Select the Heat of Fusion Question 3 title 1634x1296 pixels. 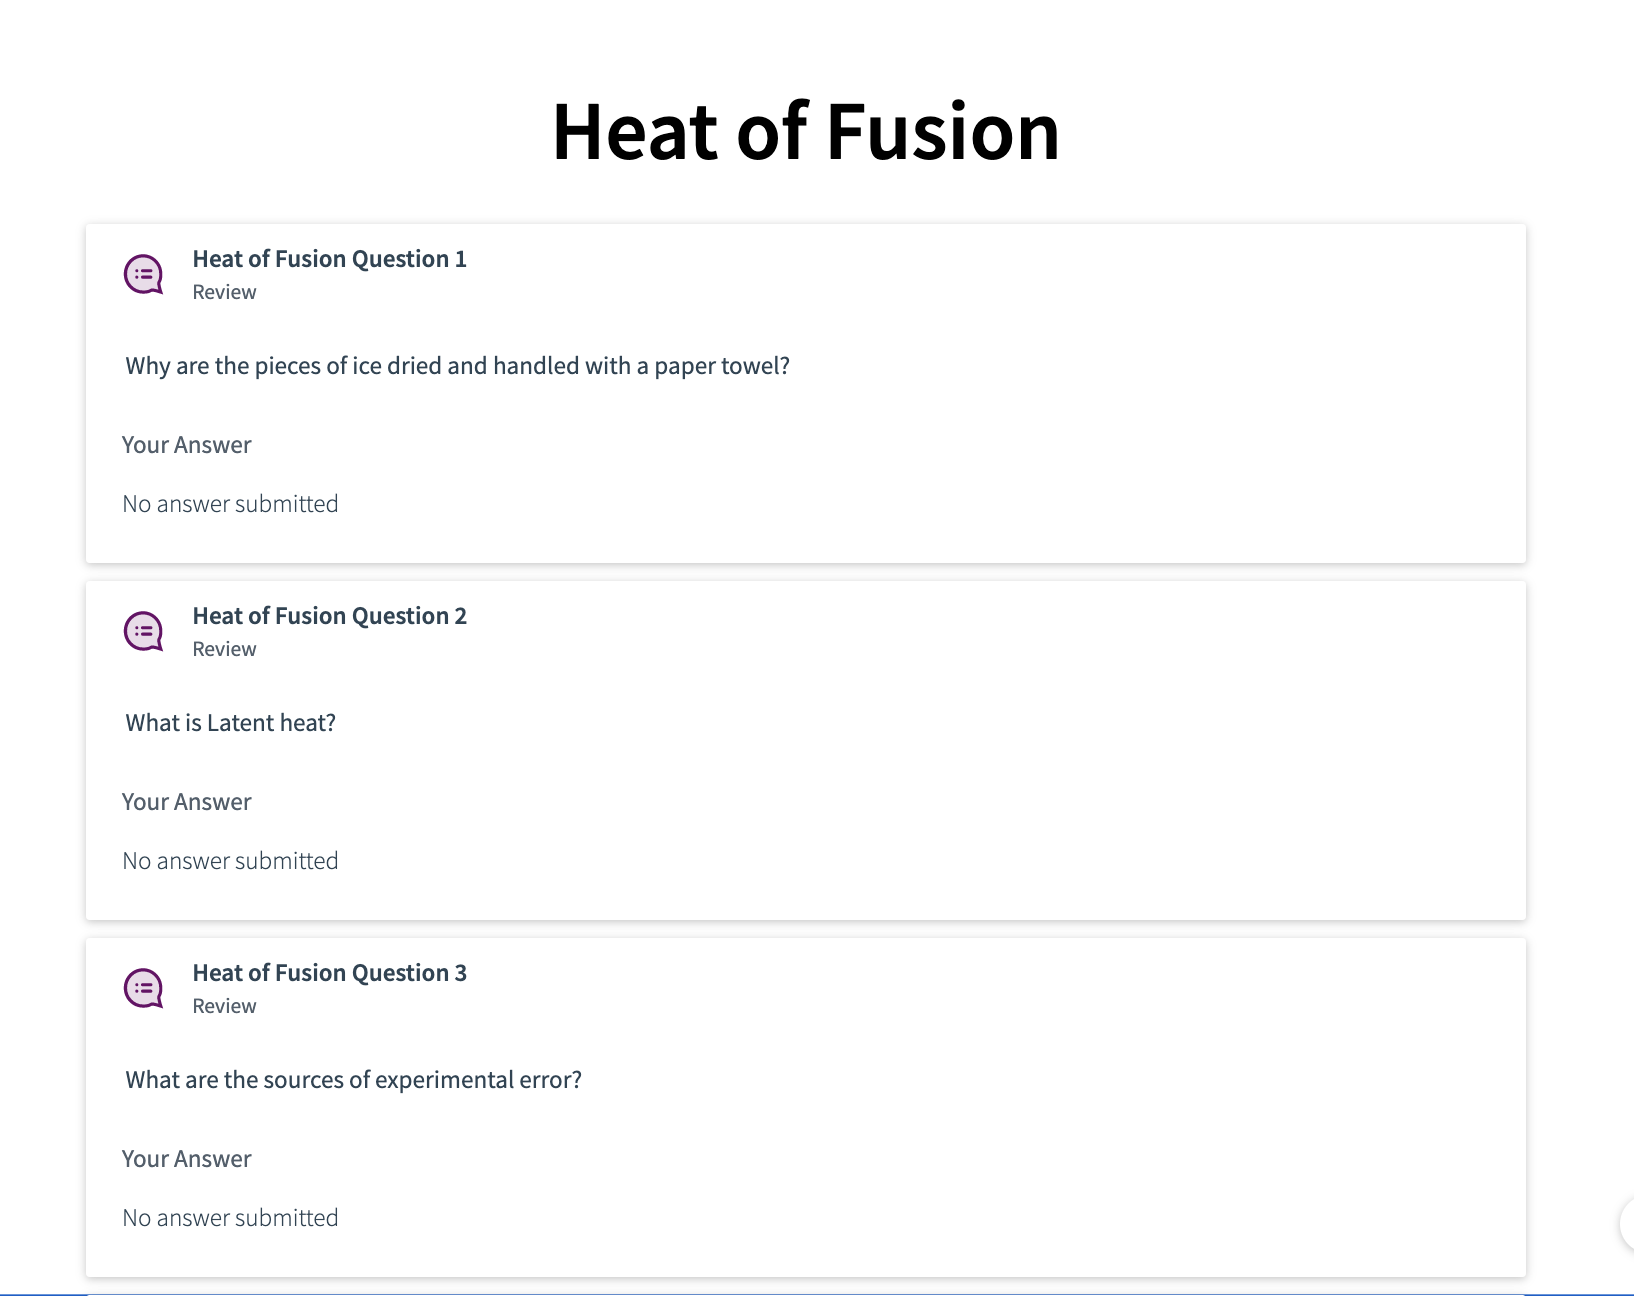coord(329,971)
